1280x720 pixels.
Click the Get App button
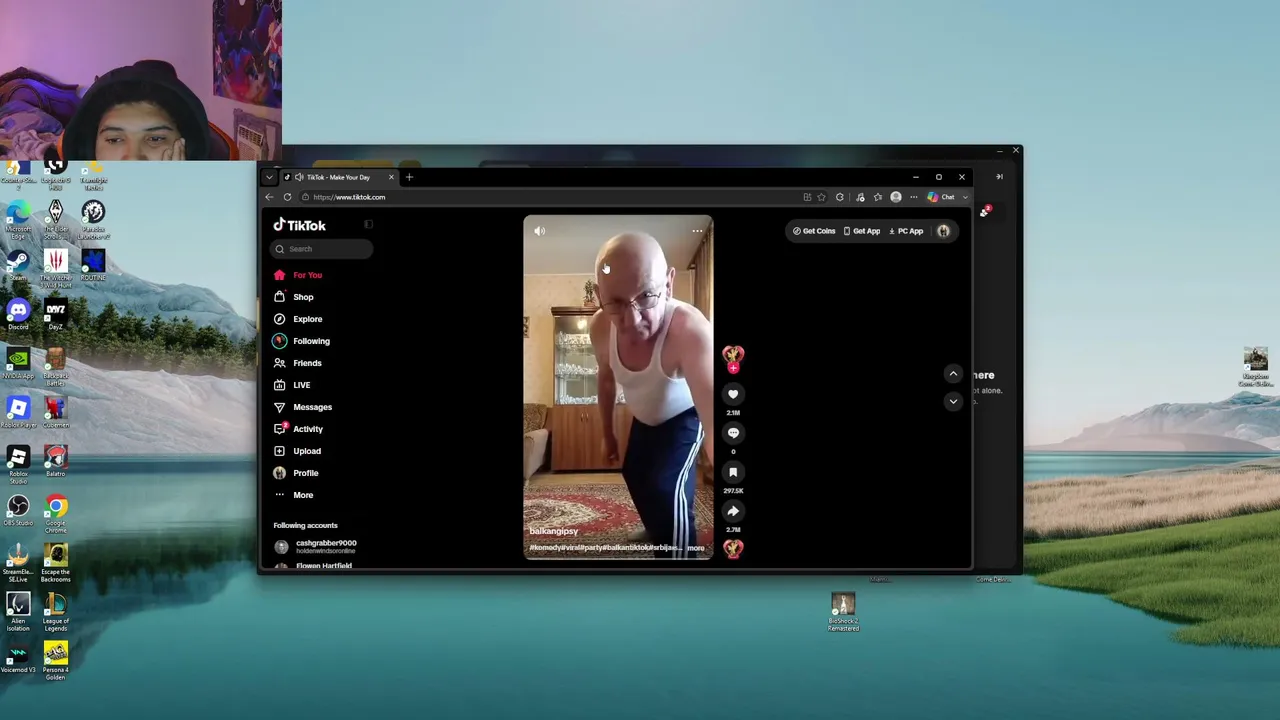(x=862, y=231)
